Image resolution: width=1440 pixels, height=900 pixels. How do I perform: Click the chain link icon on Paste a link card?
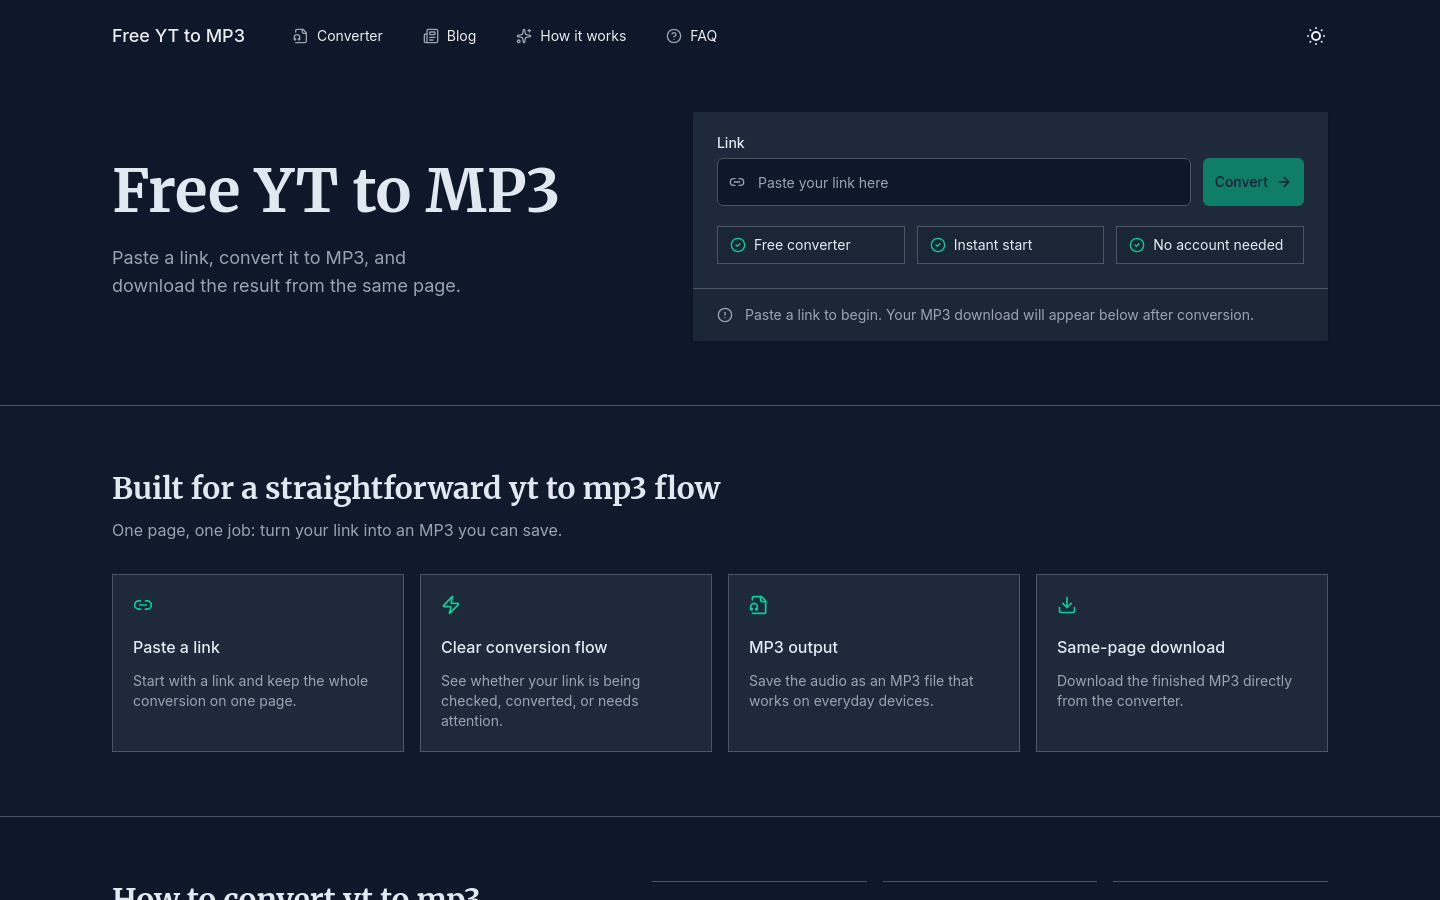(143, 605)
